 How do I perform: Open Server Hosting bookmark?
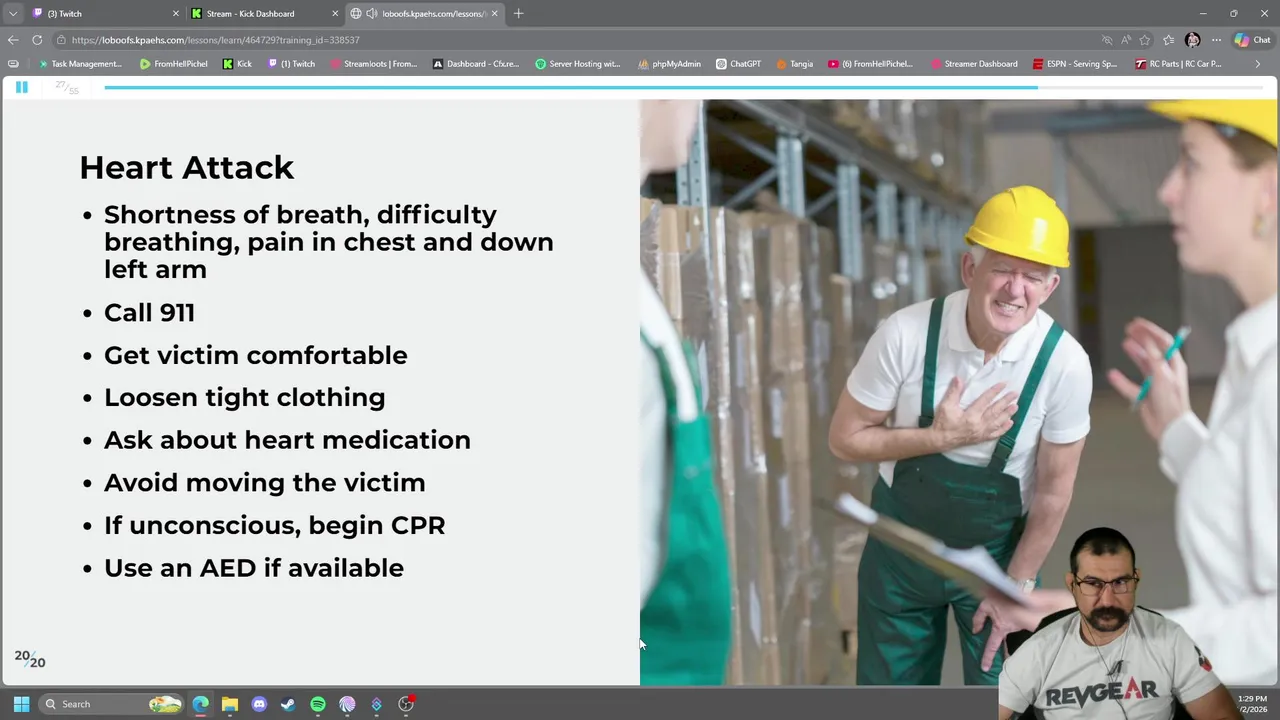tap(578, 64)
